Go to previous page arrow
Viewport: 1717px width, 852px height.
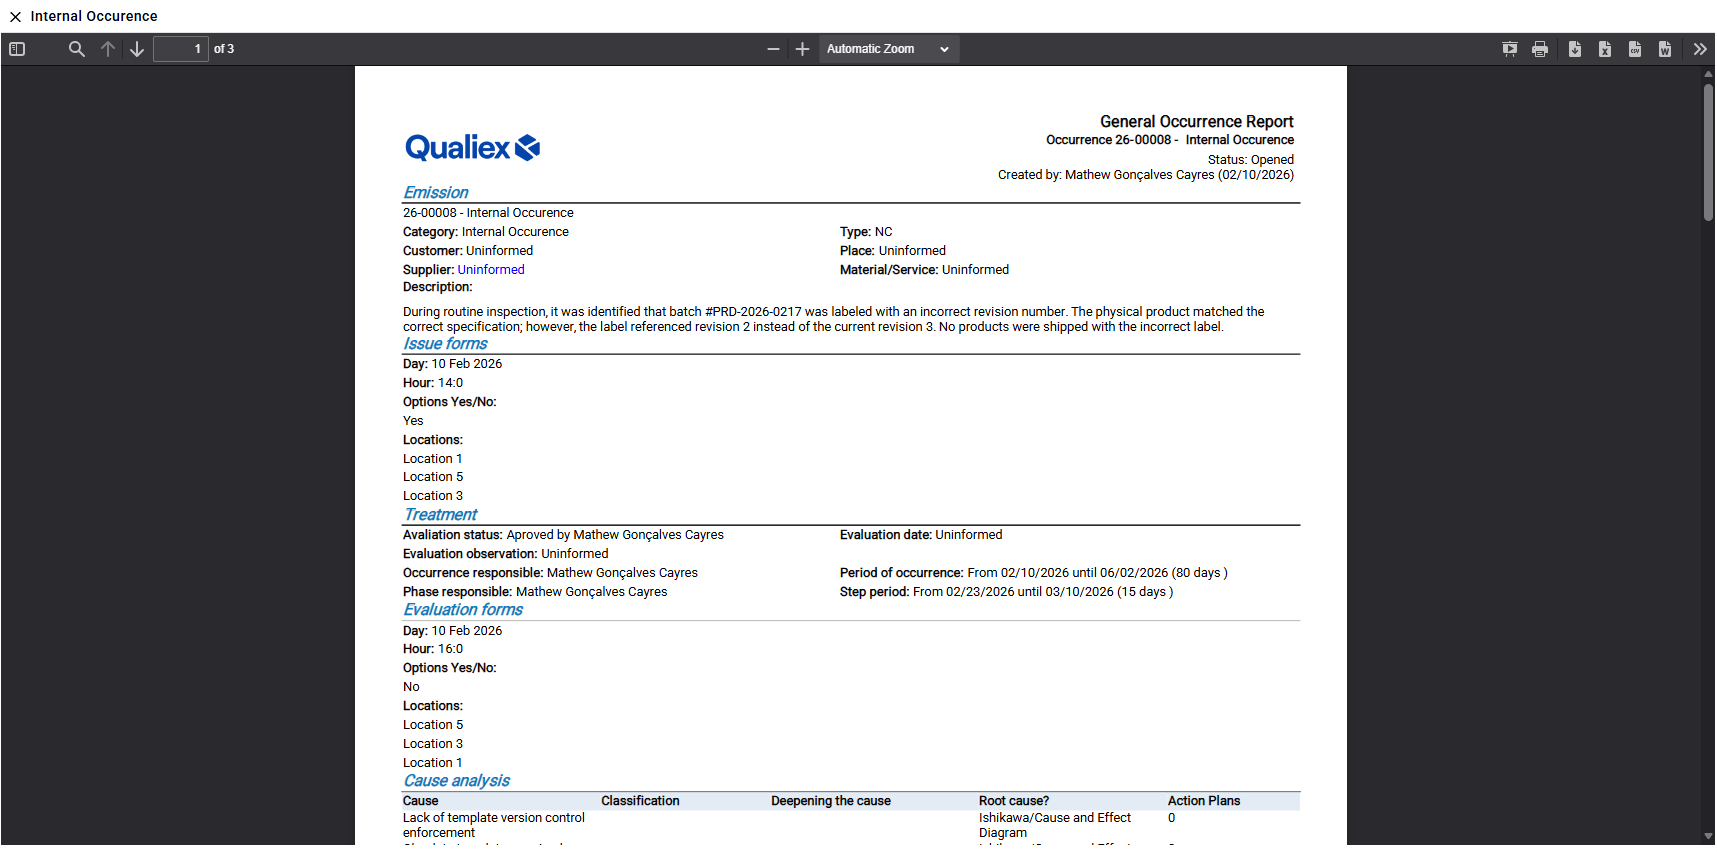(108, 49)
